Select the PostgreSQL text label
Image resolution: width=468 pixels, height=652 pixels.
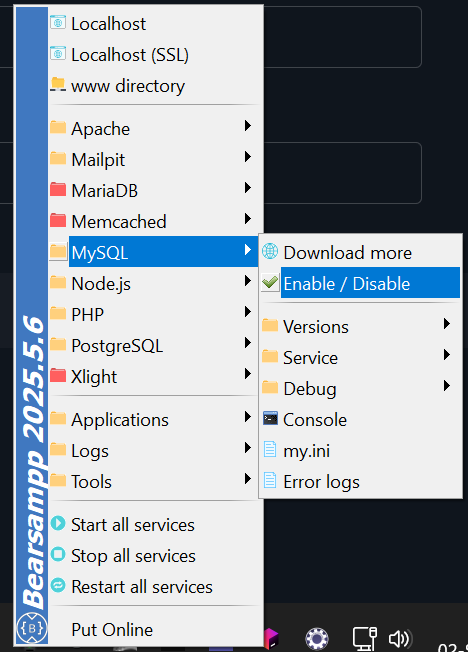(117, 346)
